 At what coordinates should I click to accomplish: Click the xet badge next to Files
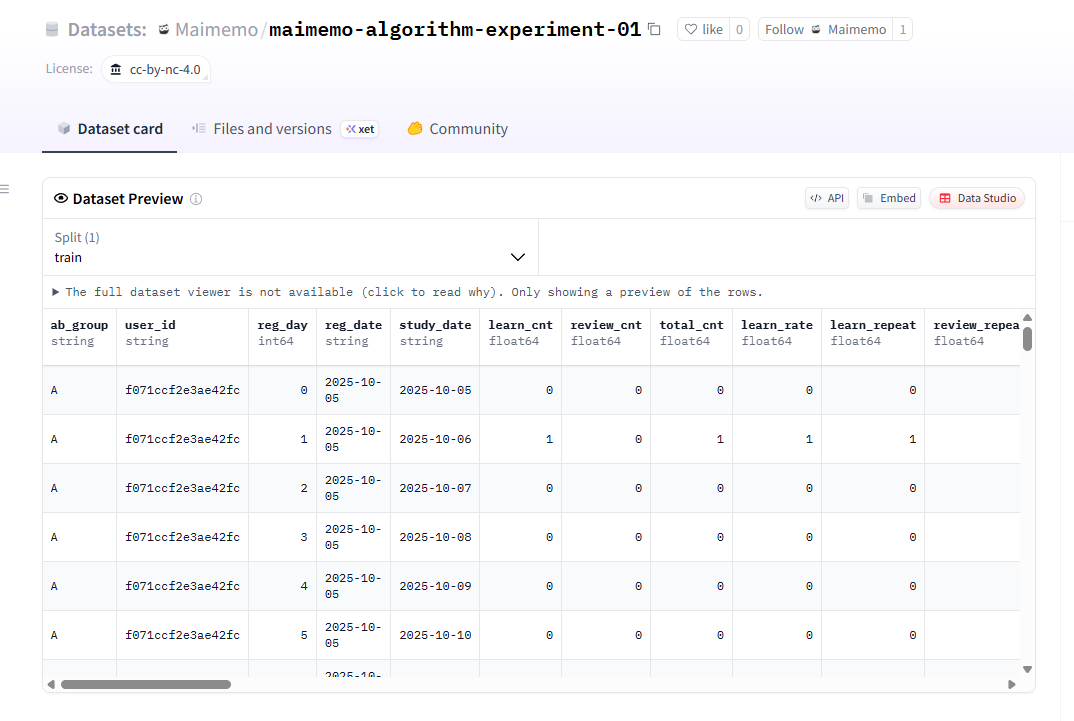pos(360,129)
